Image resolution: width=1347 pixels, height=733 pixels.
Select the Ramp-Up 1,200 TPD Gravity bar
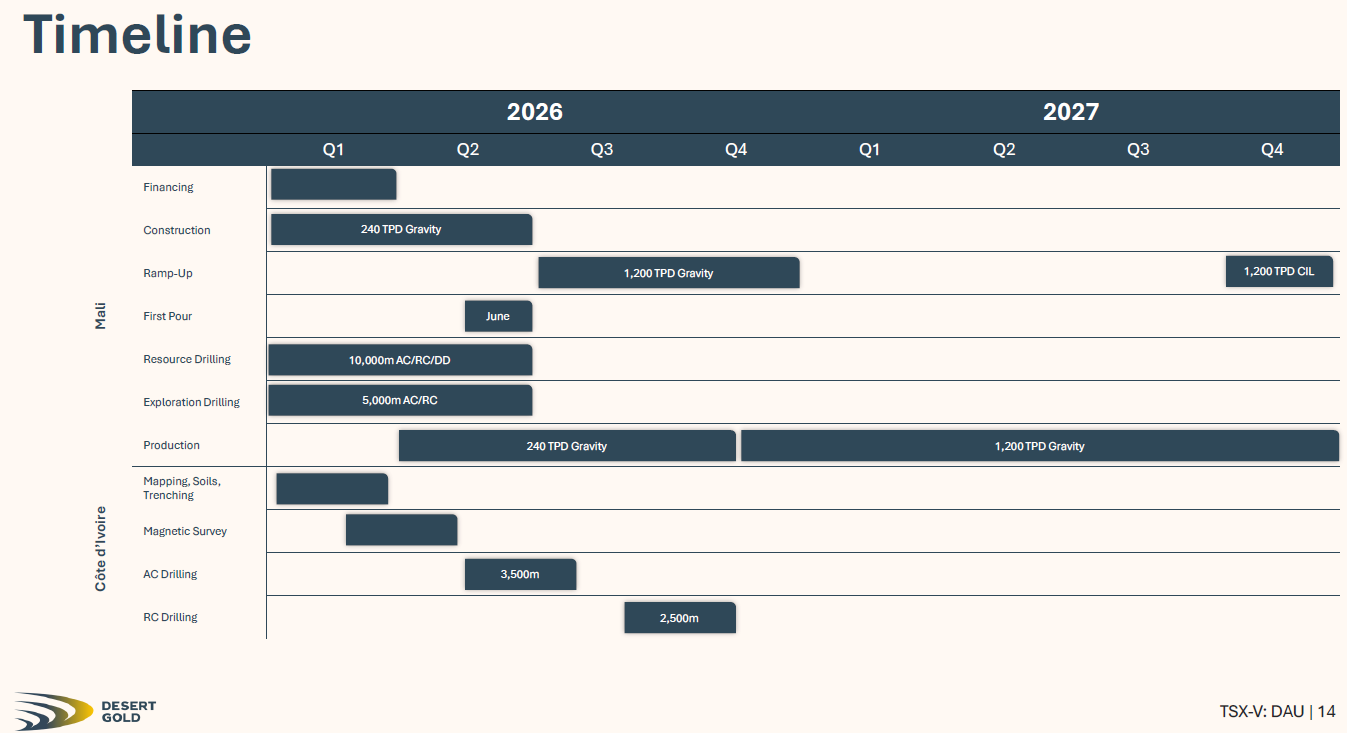point(668,273)
